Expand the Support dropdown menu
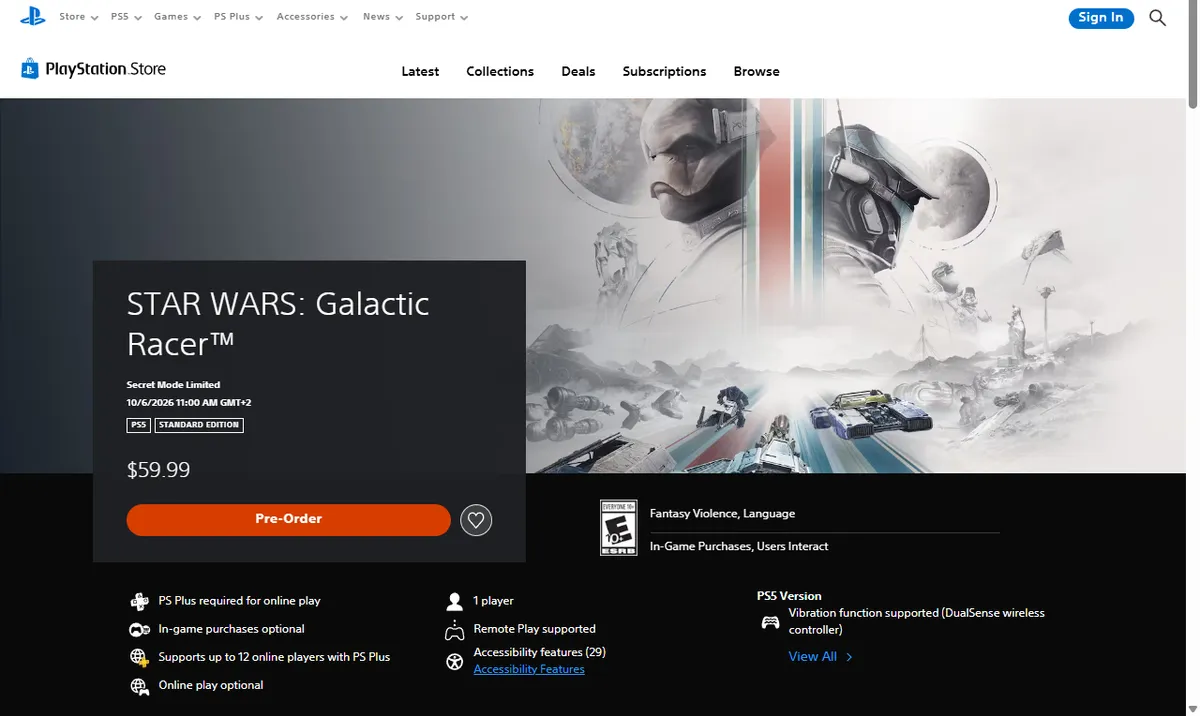The height and width of the screenshot is (716, 1200). [x=441, y=17]
